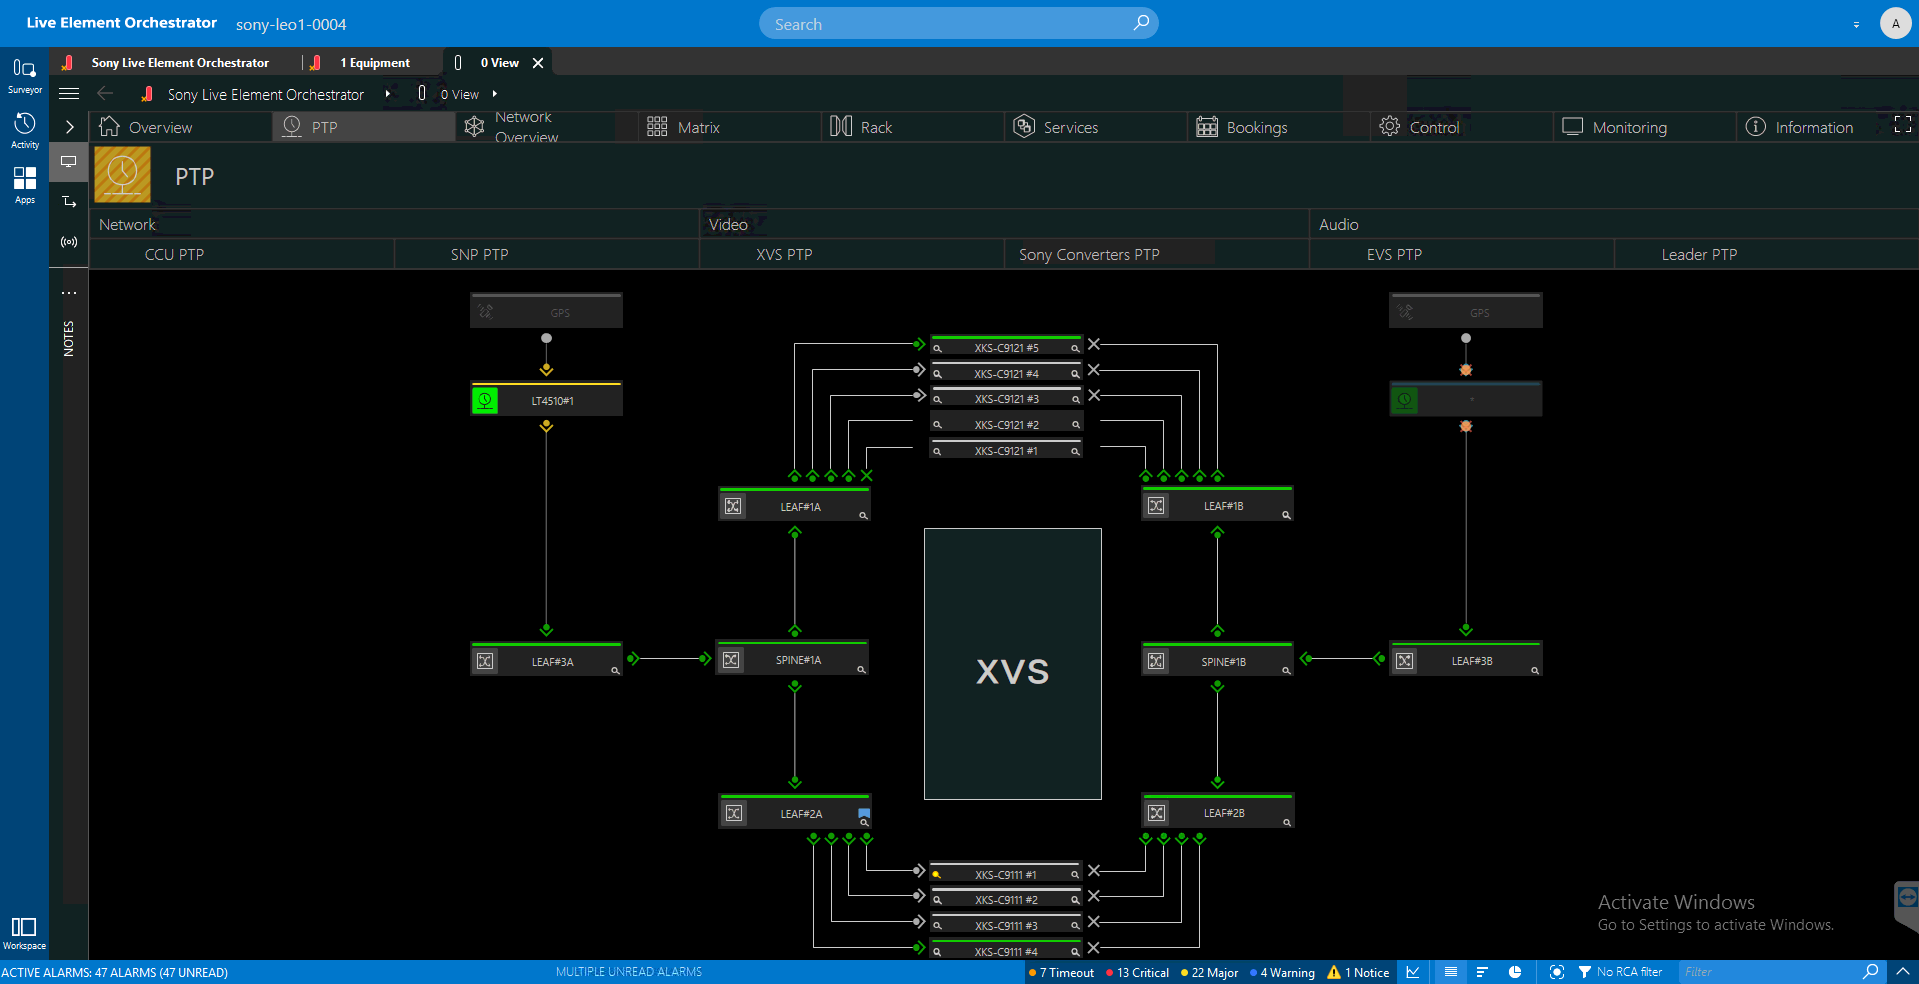
Task: Click the switch icon on SPINE#1A node
Action: click(x=731, y=660)
